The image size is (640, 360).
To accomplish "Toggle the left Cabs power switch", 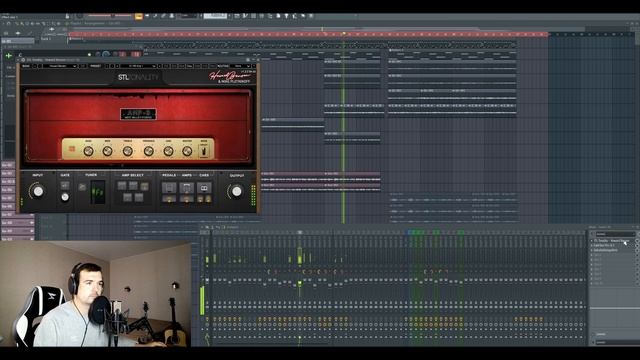I will (200, 199).
